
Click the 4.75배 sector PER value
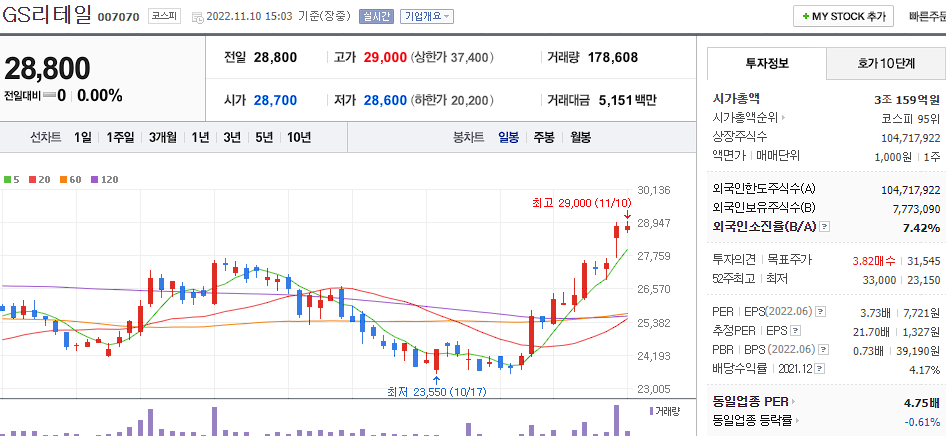coord(921,403)
